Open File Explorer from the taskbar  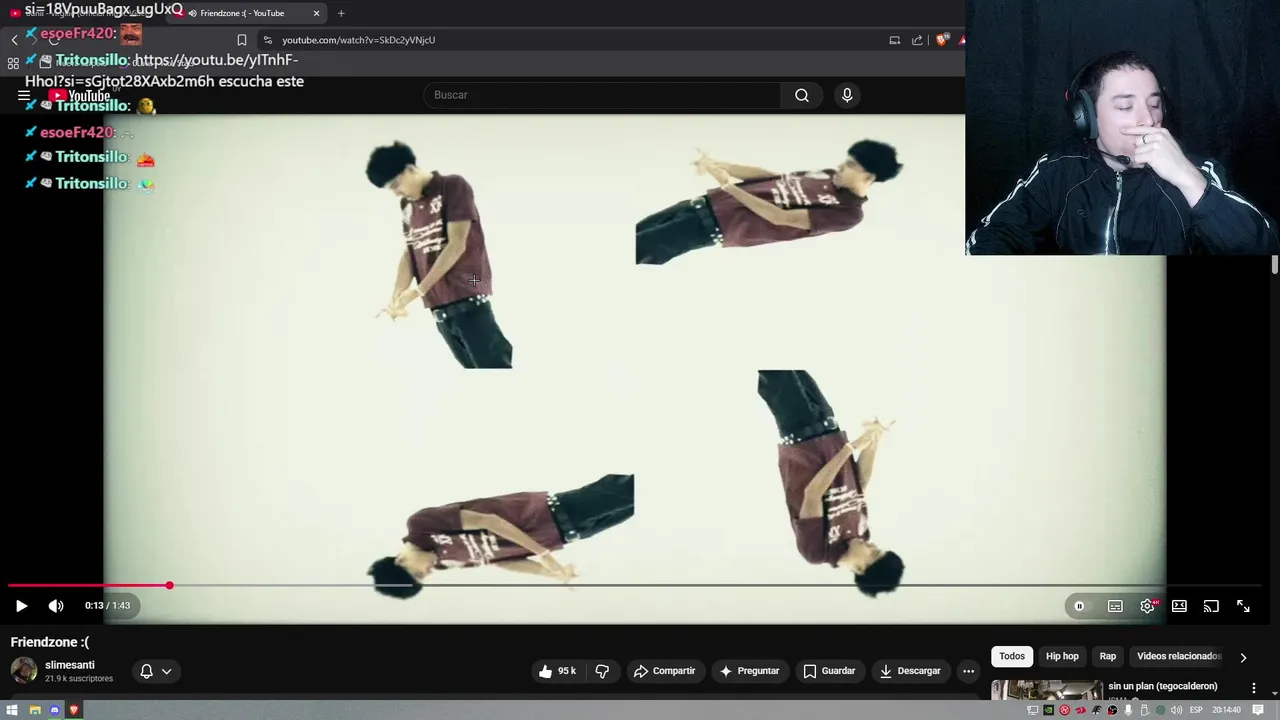35,710
